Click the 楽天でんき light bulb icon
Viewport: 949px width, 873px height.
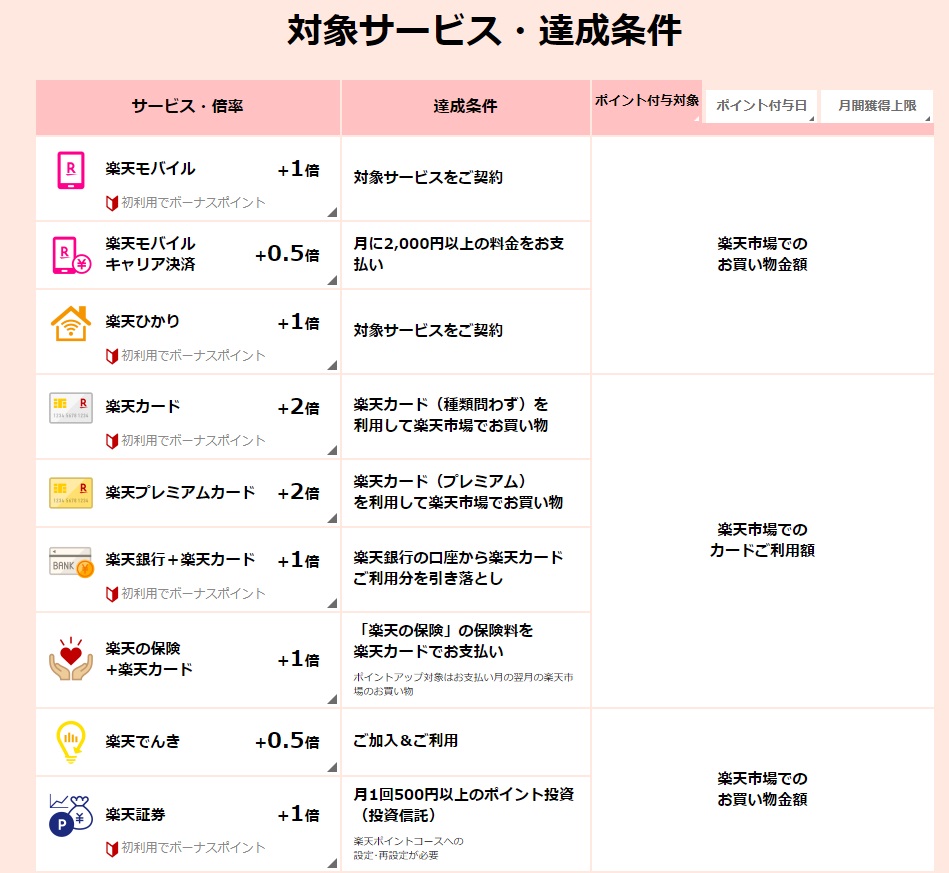point(71,741)
